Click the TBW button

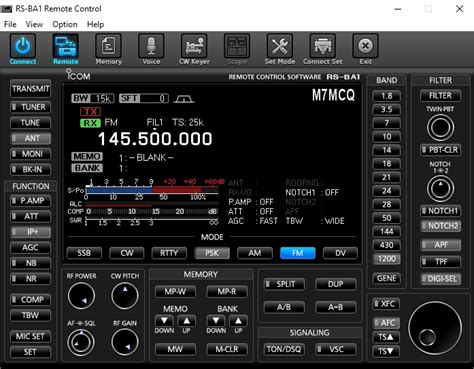tap(30, 315)
